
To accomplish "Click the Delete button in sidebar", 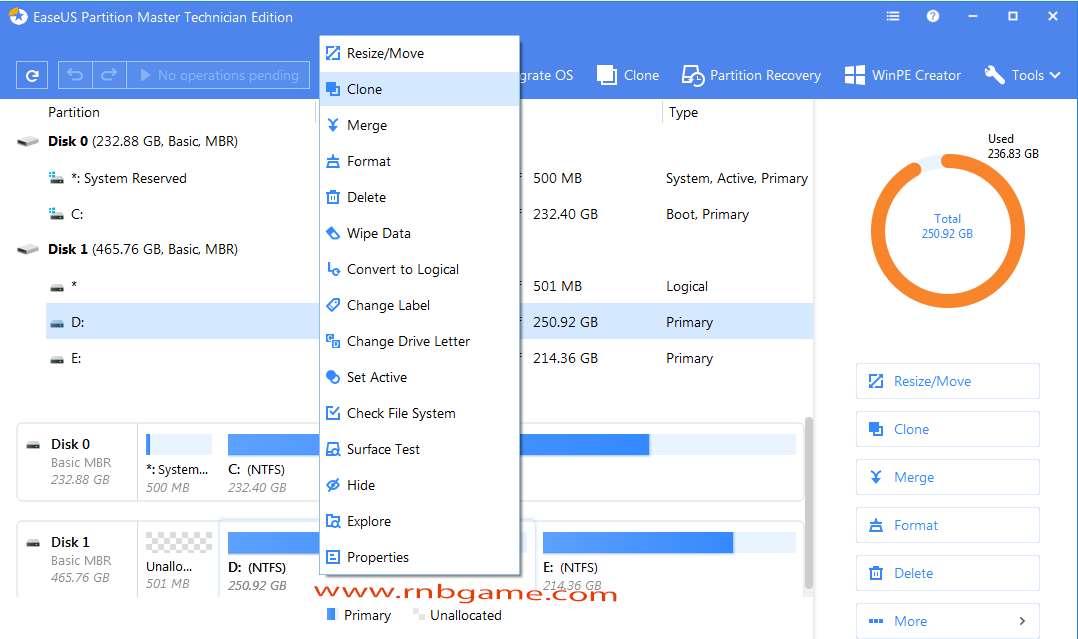I will coord(947,573).
